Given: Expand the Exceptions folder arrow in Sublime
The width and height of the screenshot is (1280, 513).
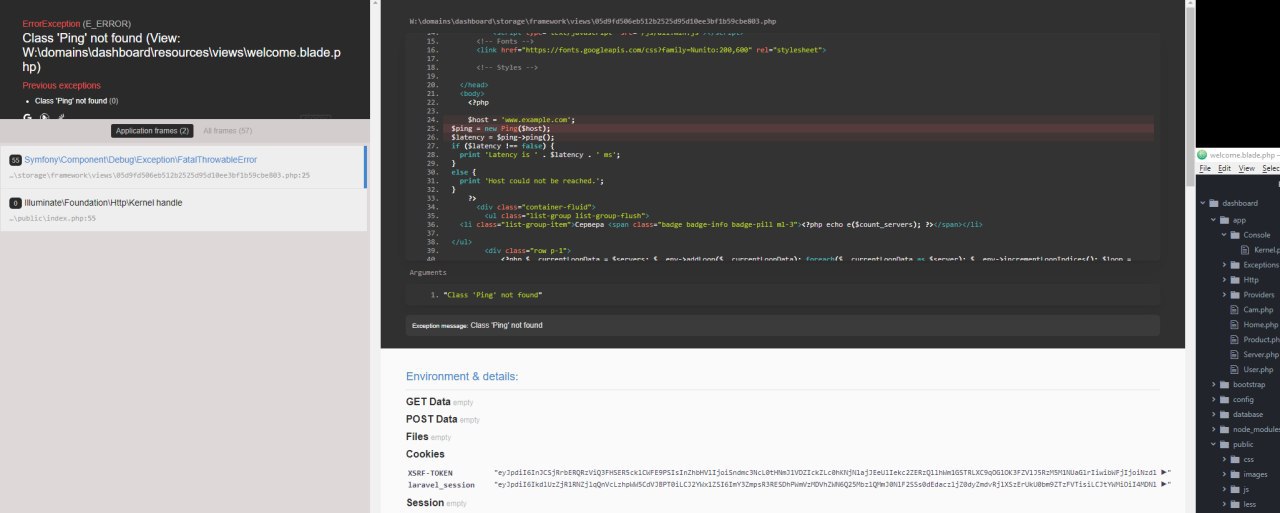Looking at the screenshot, I should pos(1223,265).
